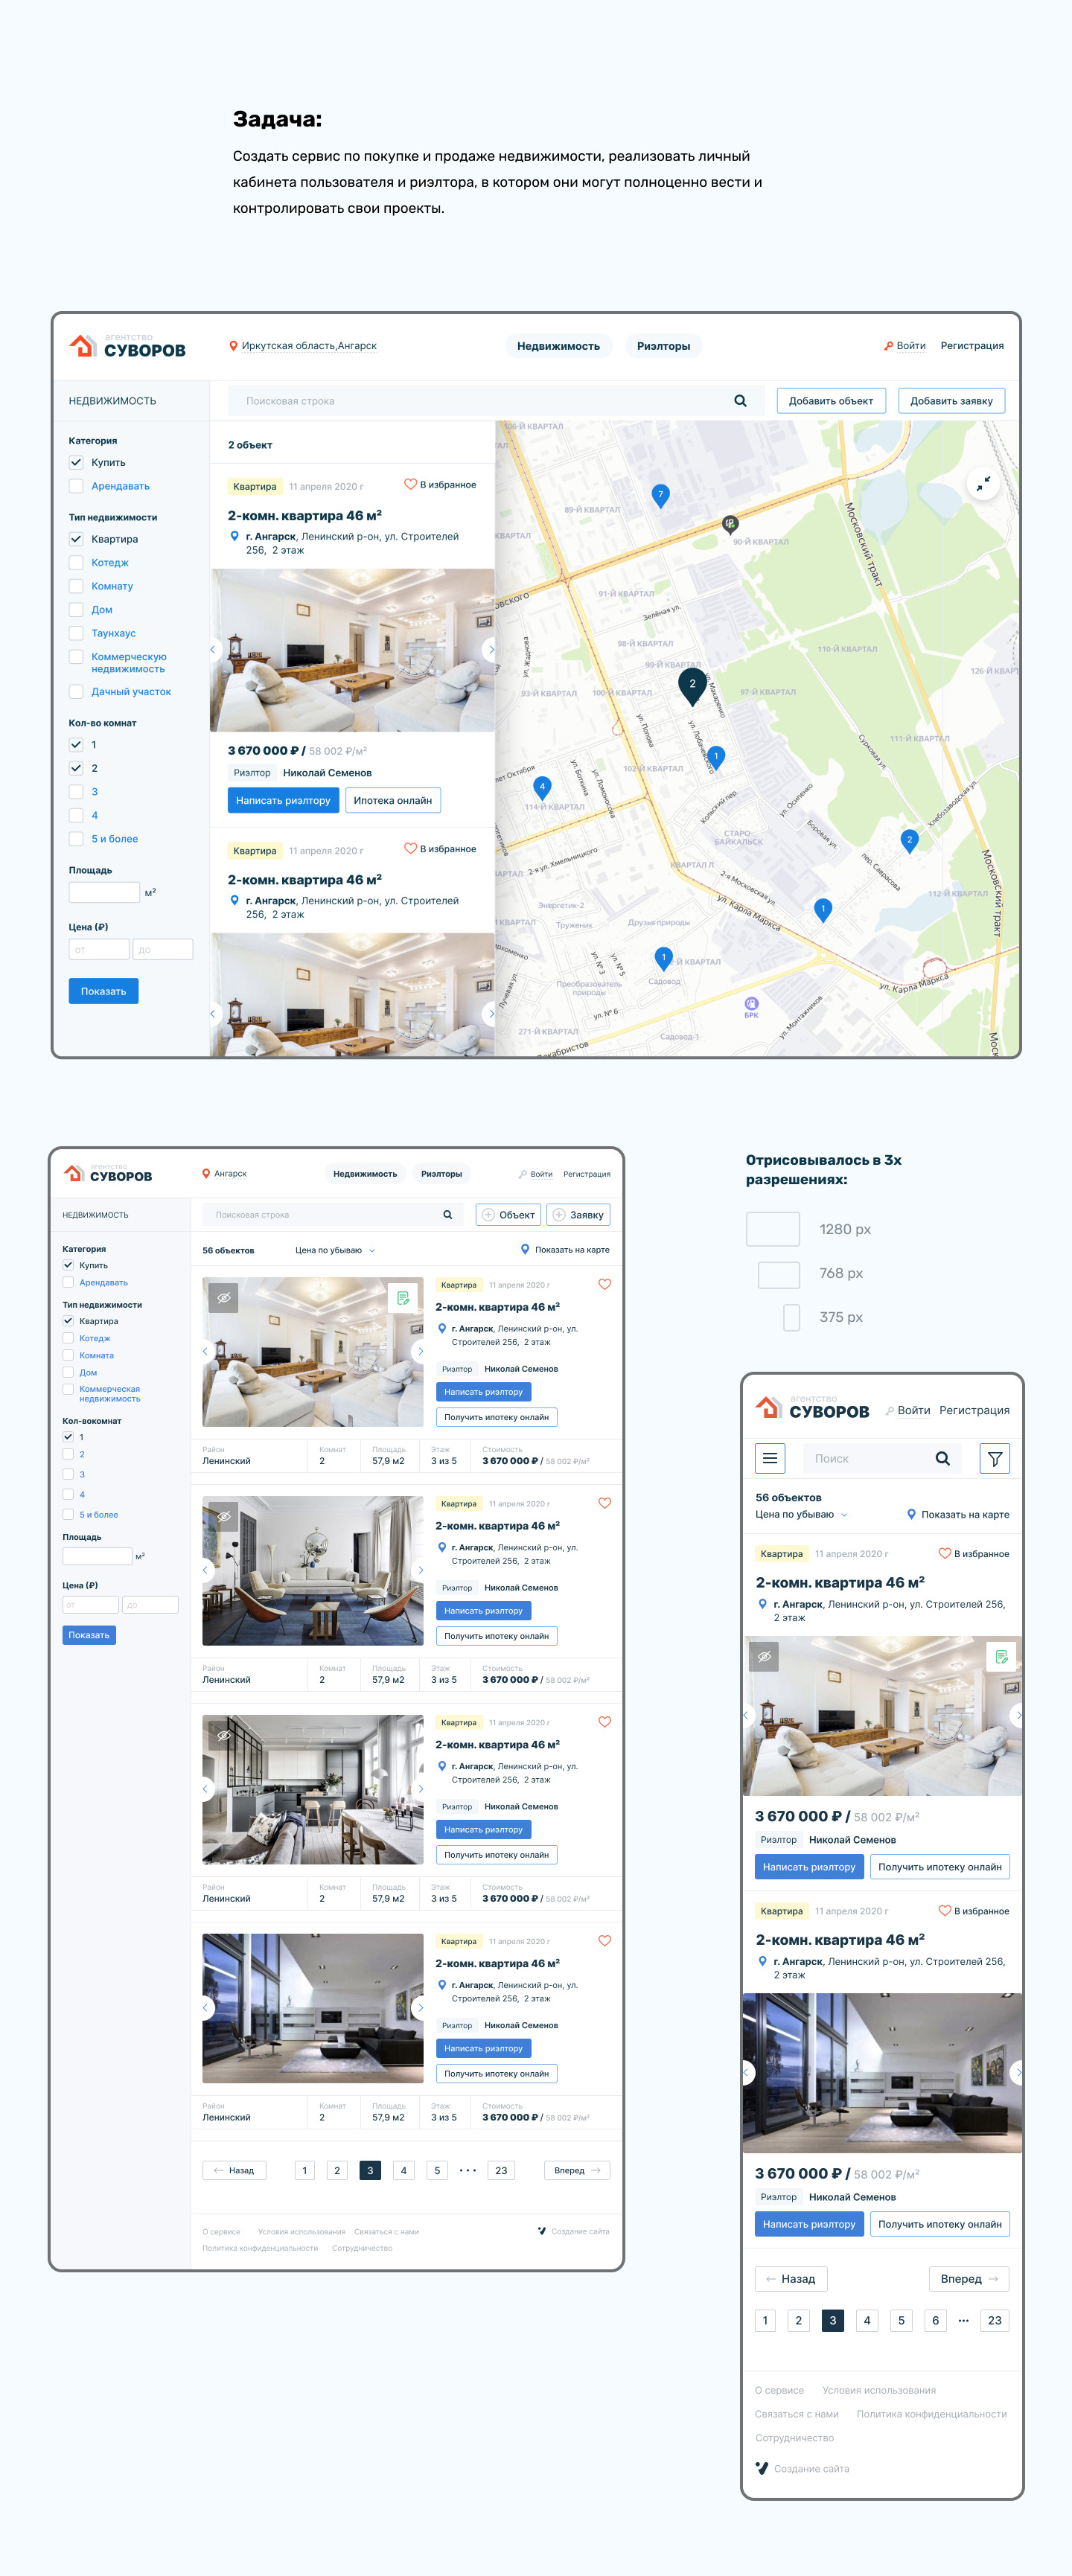Screen dimensions: 1072x2576
Task: Check '5 и более' rooms in the desktop mockup
Action: pos(75,839)
